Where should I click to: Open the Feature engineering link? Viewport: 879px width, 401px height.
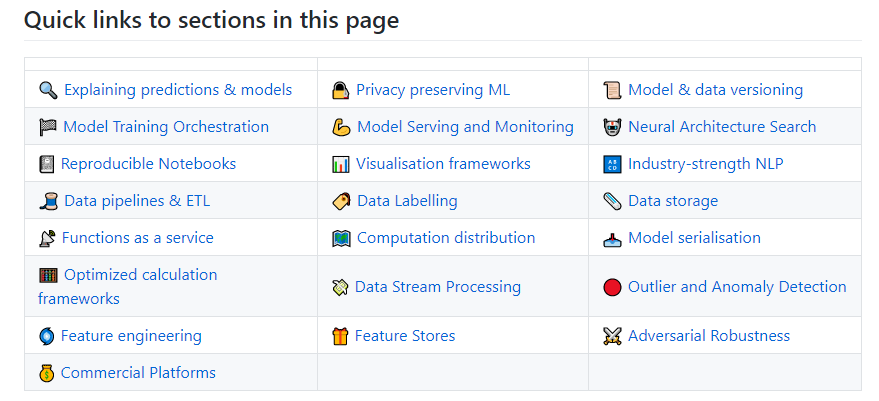click(x=131, y=336)
